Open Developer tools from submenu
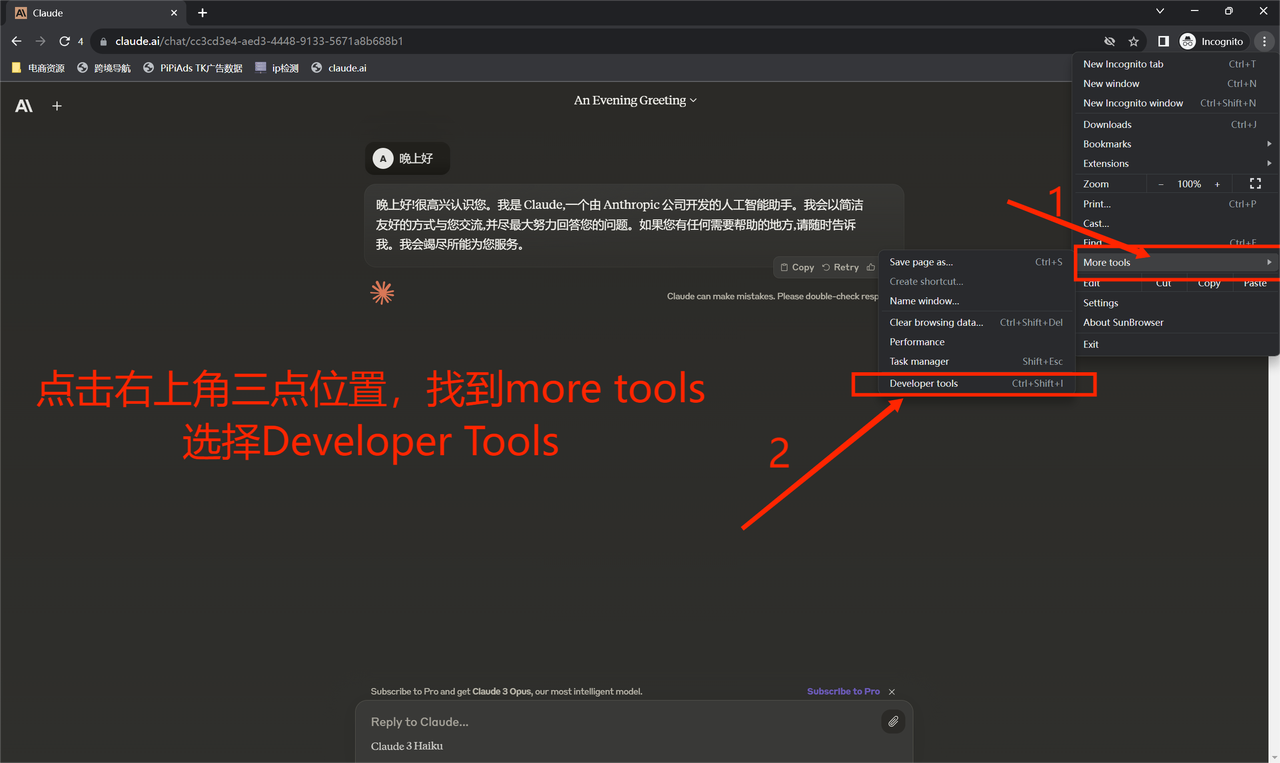Screen dimensions: 1280x763 pyautogui.click(x=976, y=384)
